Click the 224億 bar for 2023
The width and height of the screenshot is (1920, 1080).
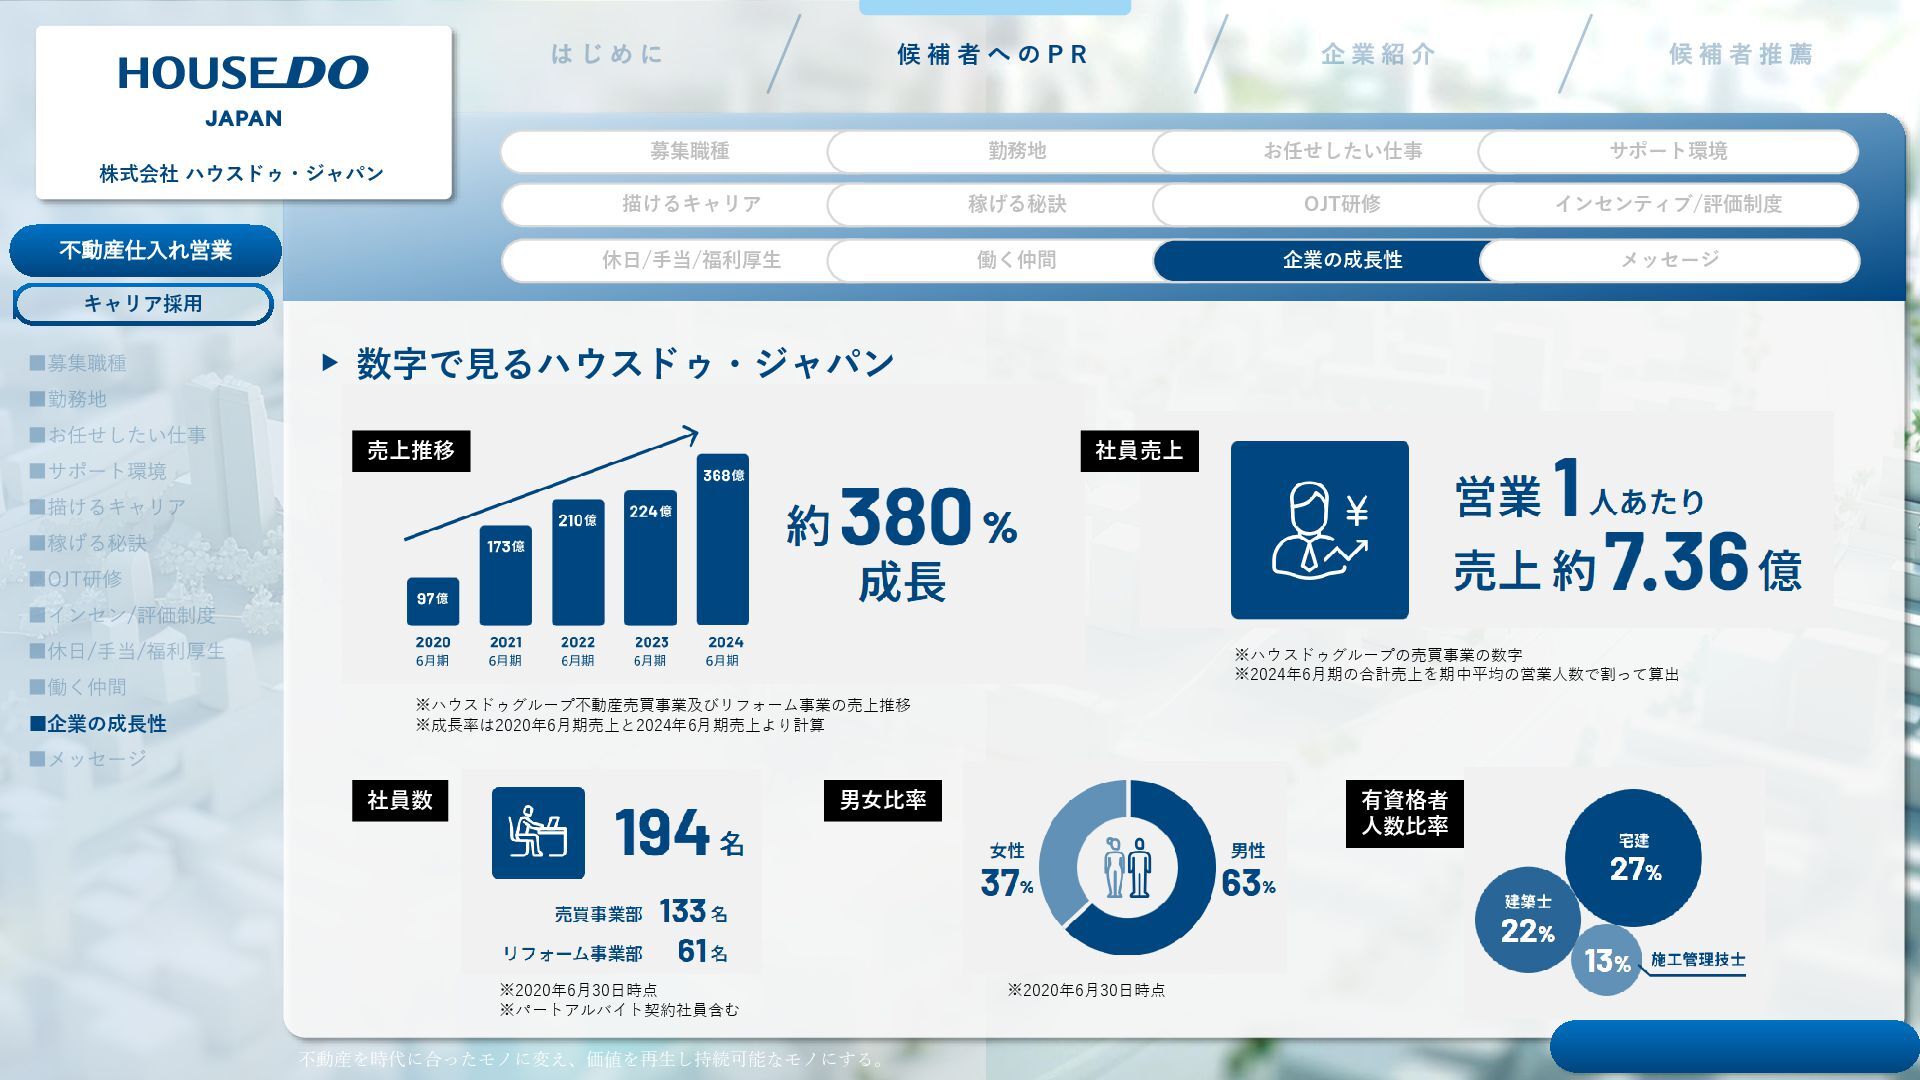click(x=650, y=558)
